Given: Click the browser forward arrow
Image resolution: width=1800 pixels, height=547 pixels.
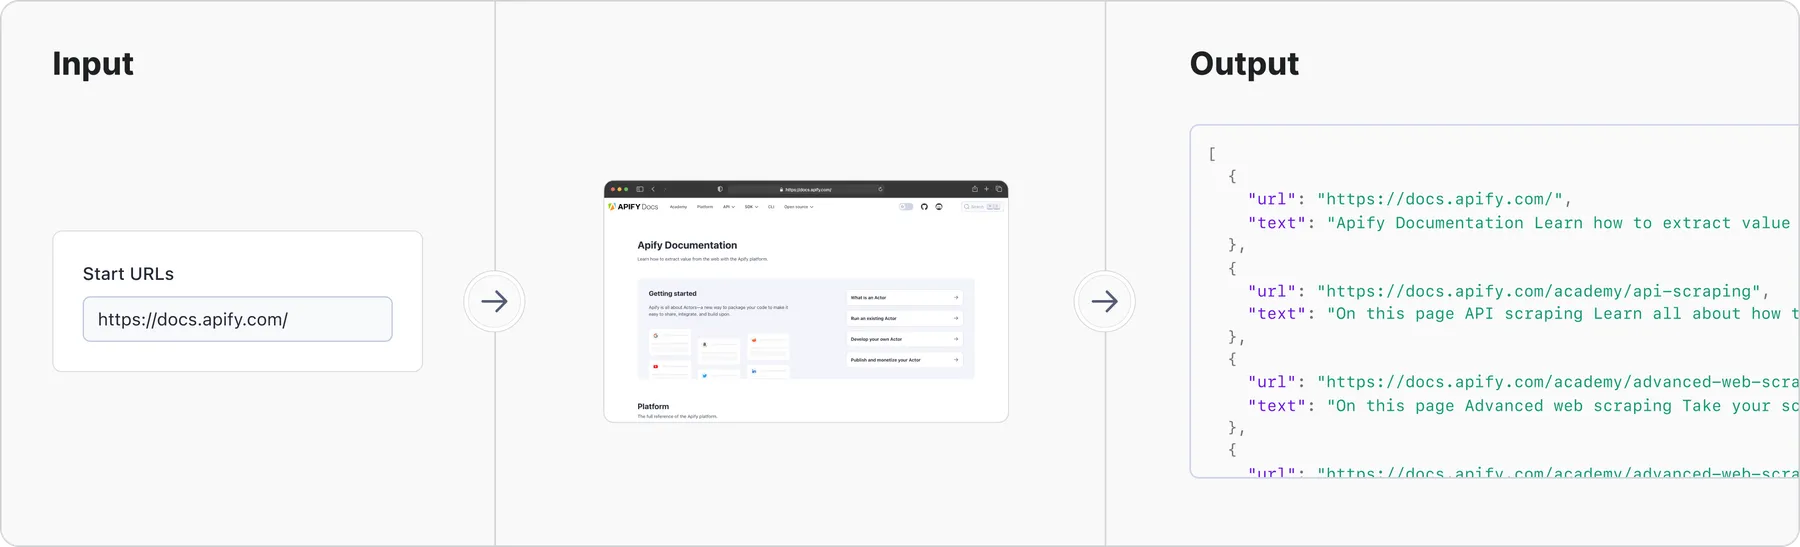Looking at the screenshot, I should pos(665,189).
